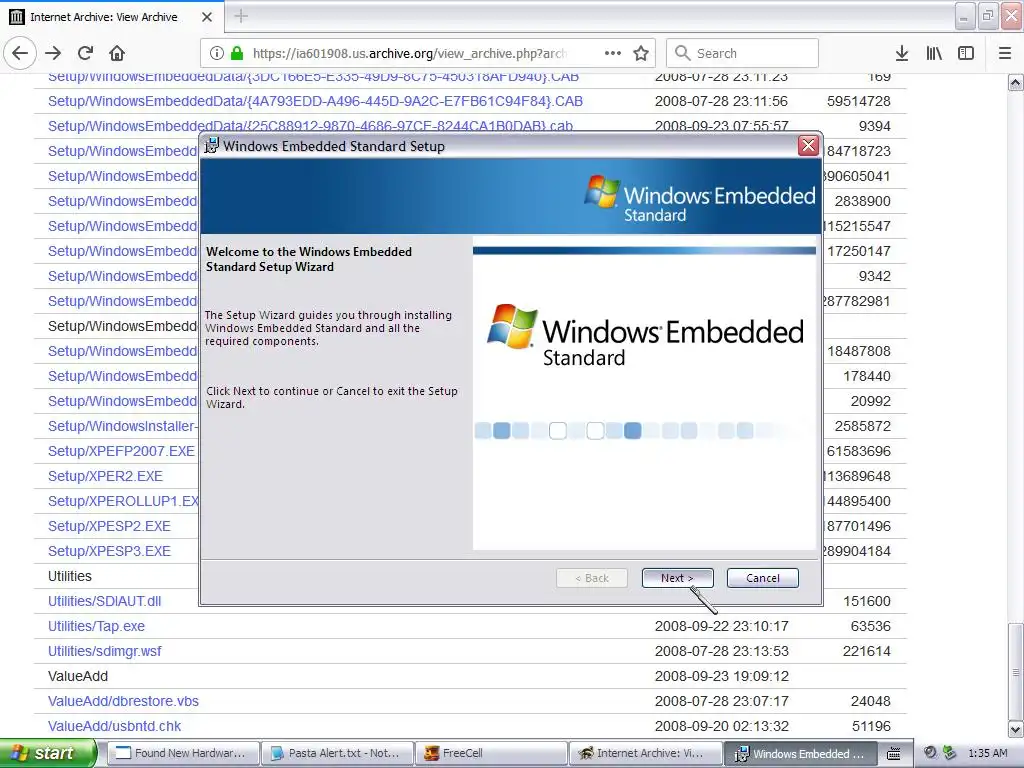Click the first system tray icon
The width and height of the screenshot is (1024, 768).
tap(931, 753)
